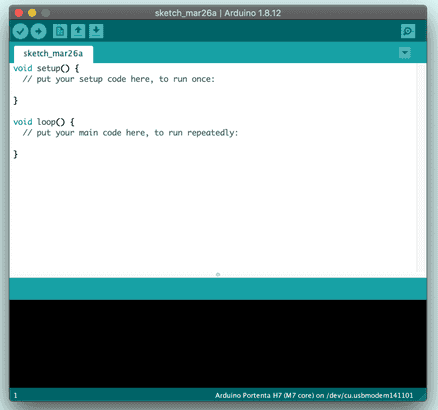Save the sketch using the down-arrow icon
Viewport: 438px width, 410px height.
pyautogui.click(x=96, y=31)
